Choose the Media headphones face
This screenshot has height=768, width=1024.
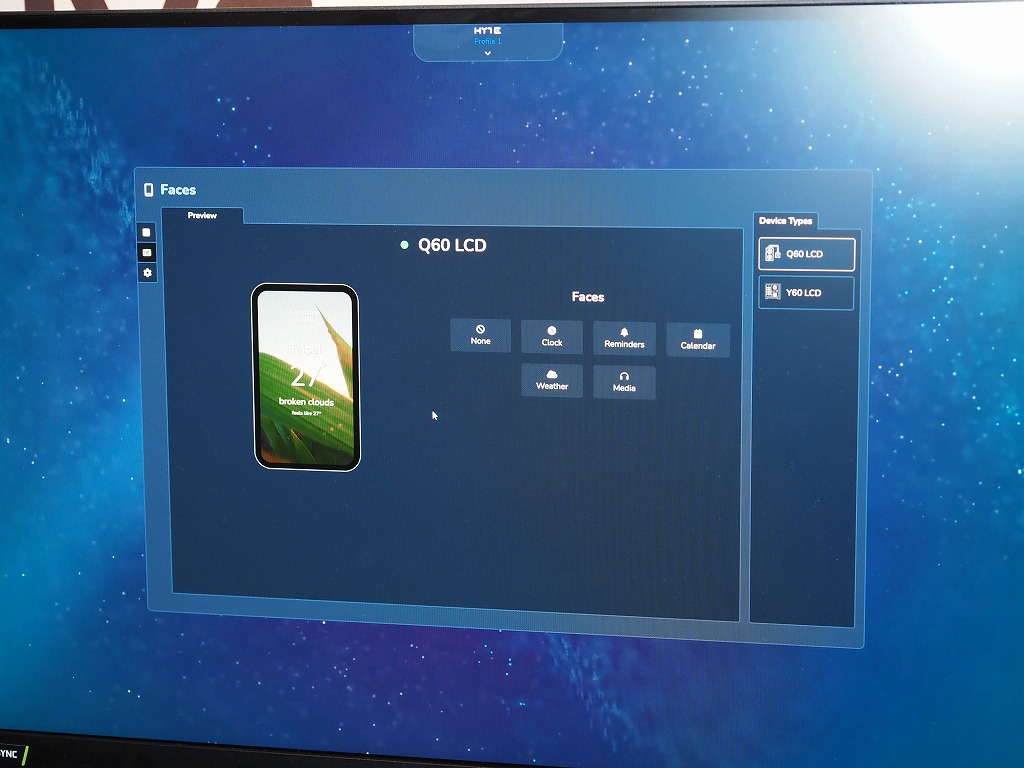(x=624, y=381)
